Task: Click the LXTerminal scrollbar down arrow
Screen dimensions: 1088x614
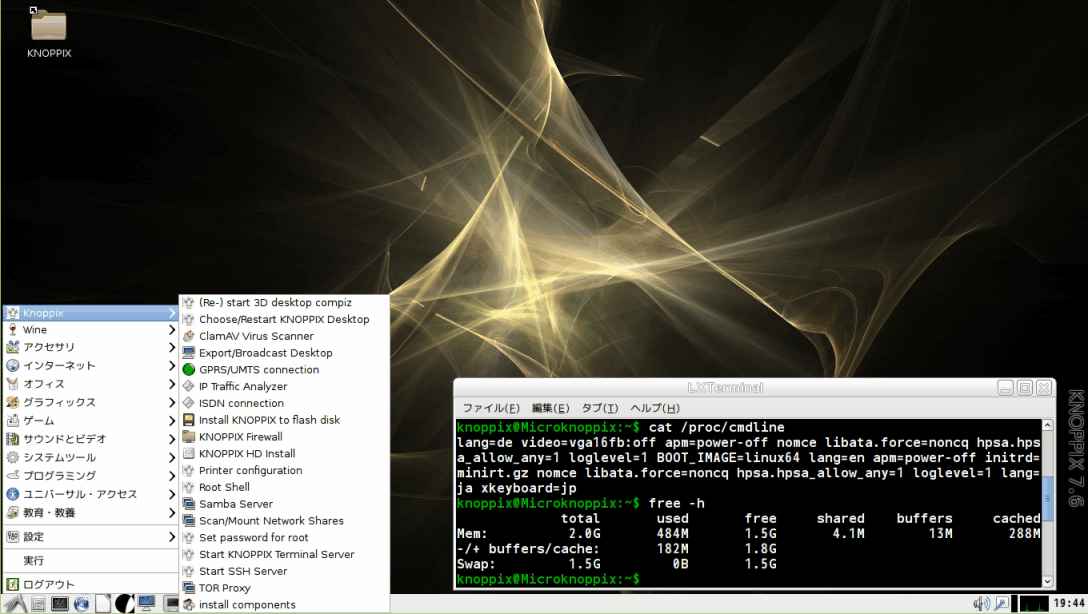Action: (1048, 582)
